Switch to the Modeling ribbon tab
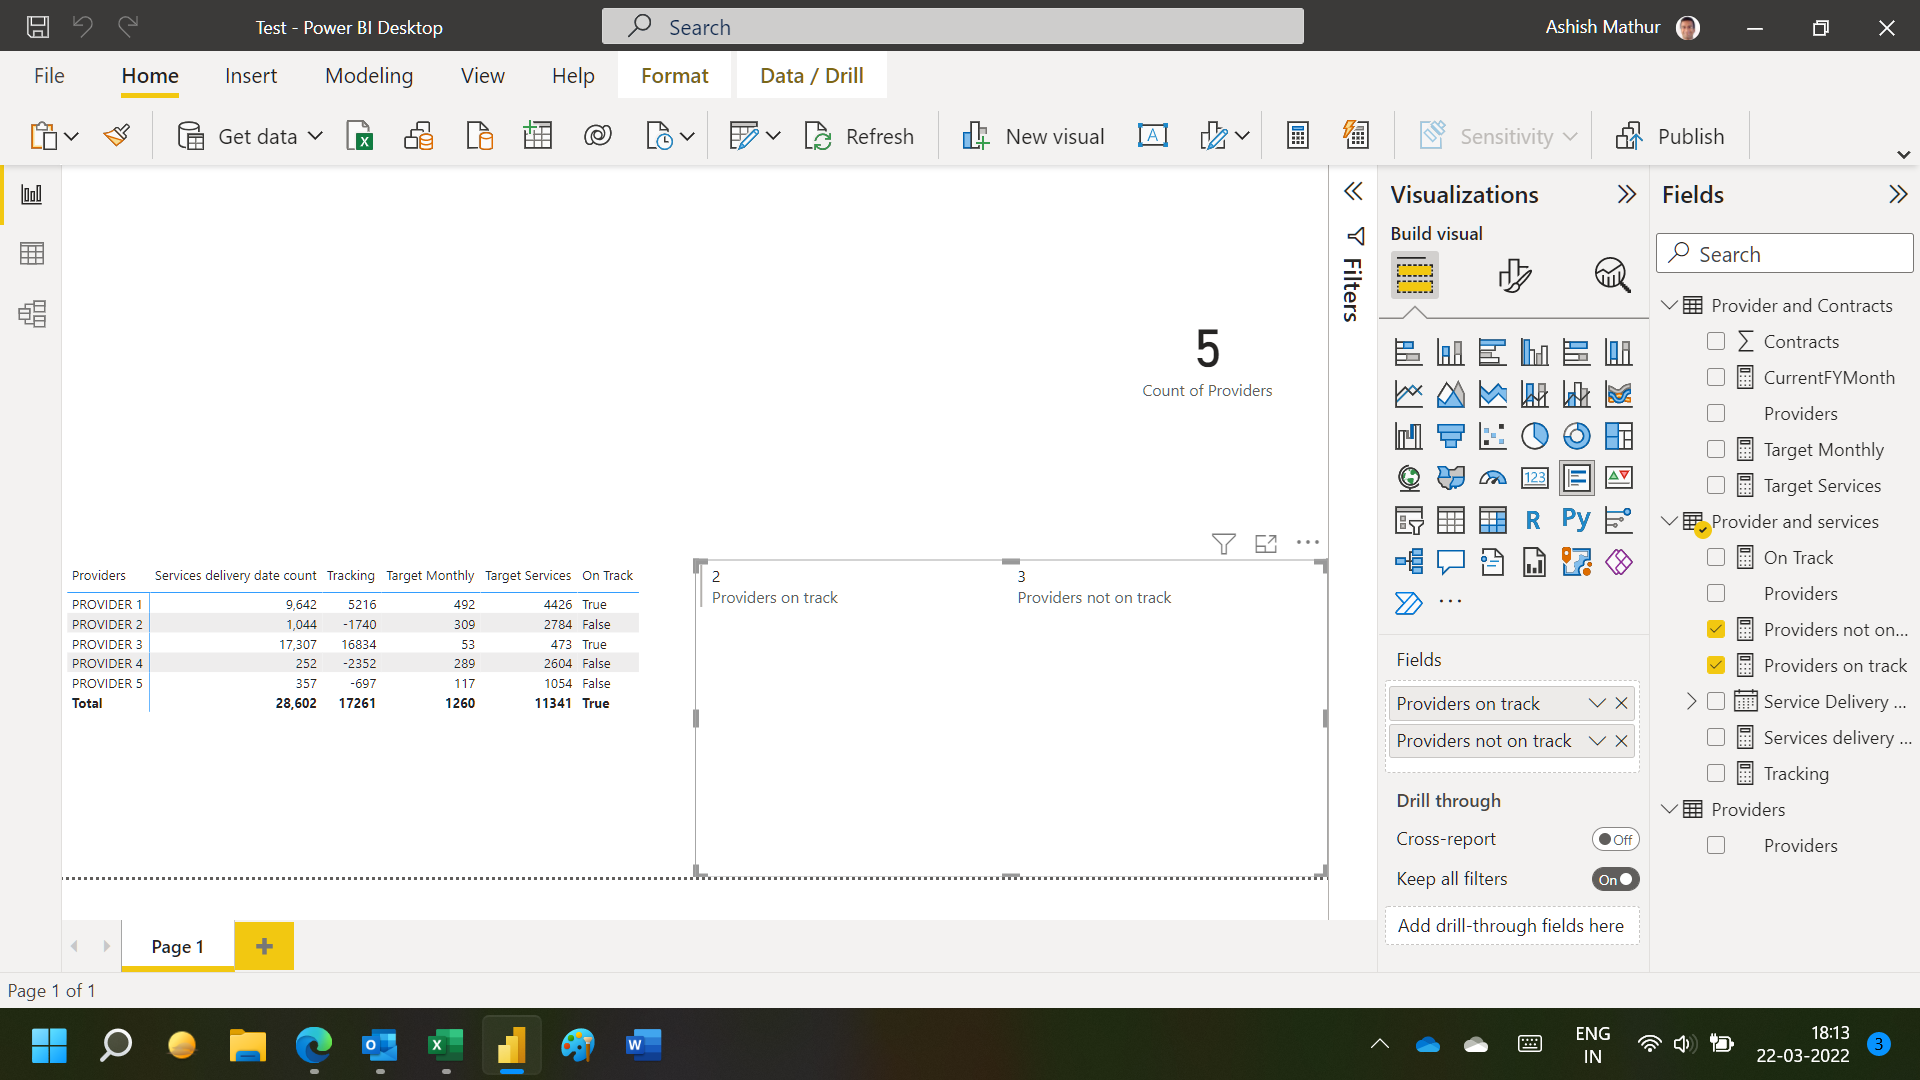Screen dimensions: 1920x1080 click(x=369, y=76)
